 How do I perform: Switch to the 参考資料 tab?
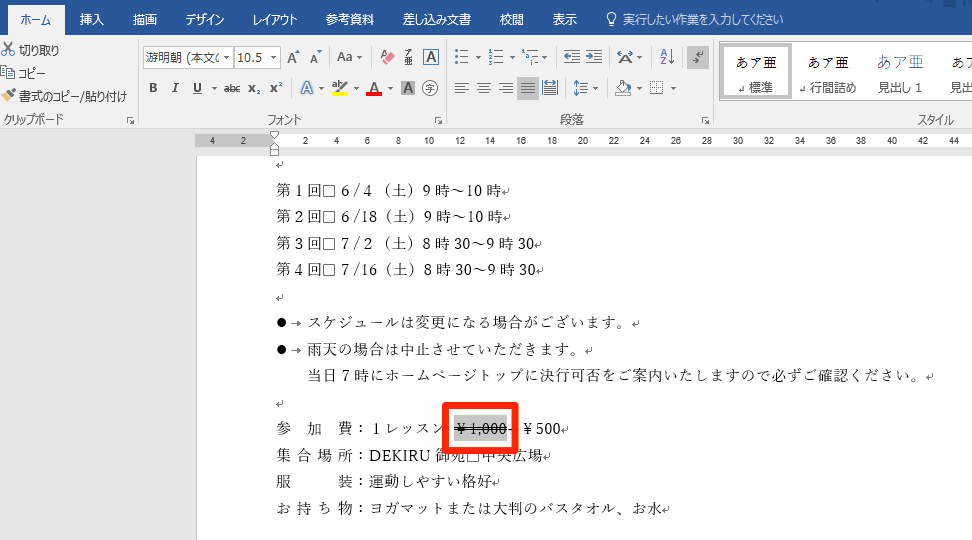click(350, 20)
